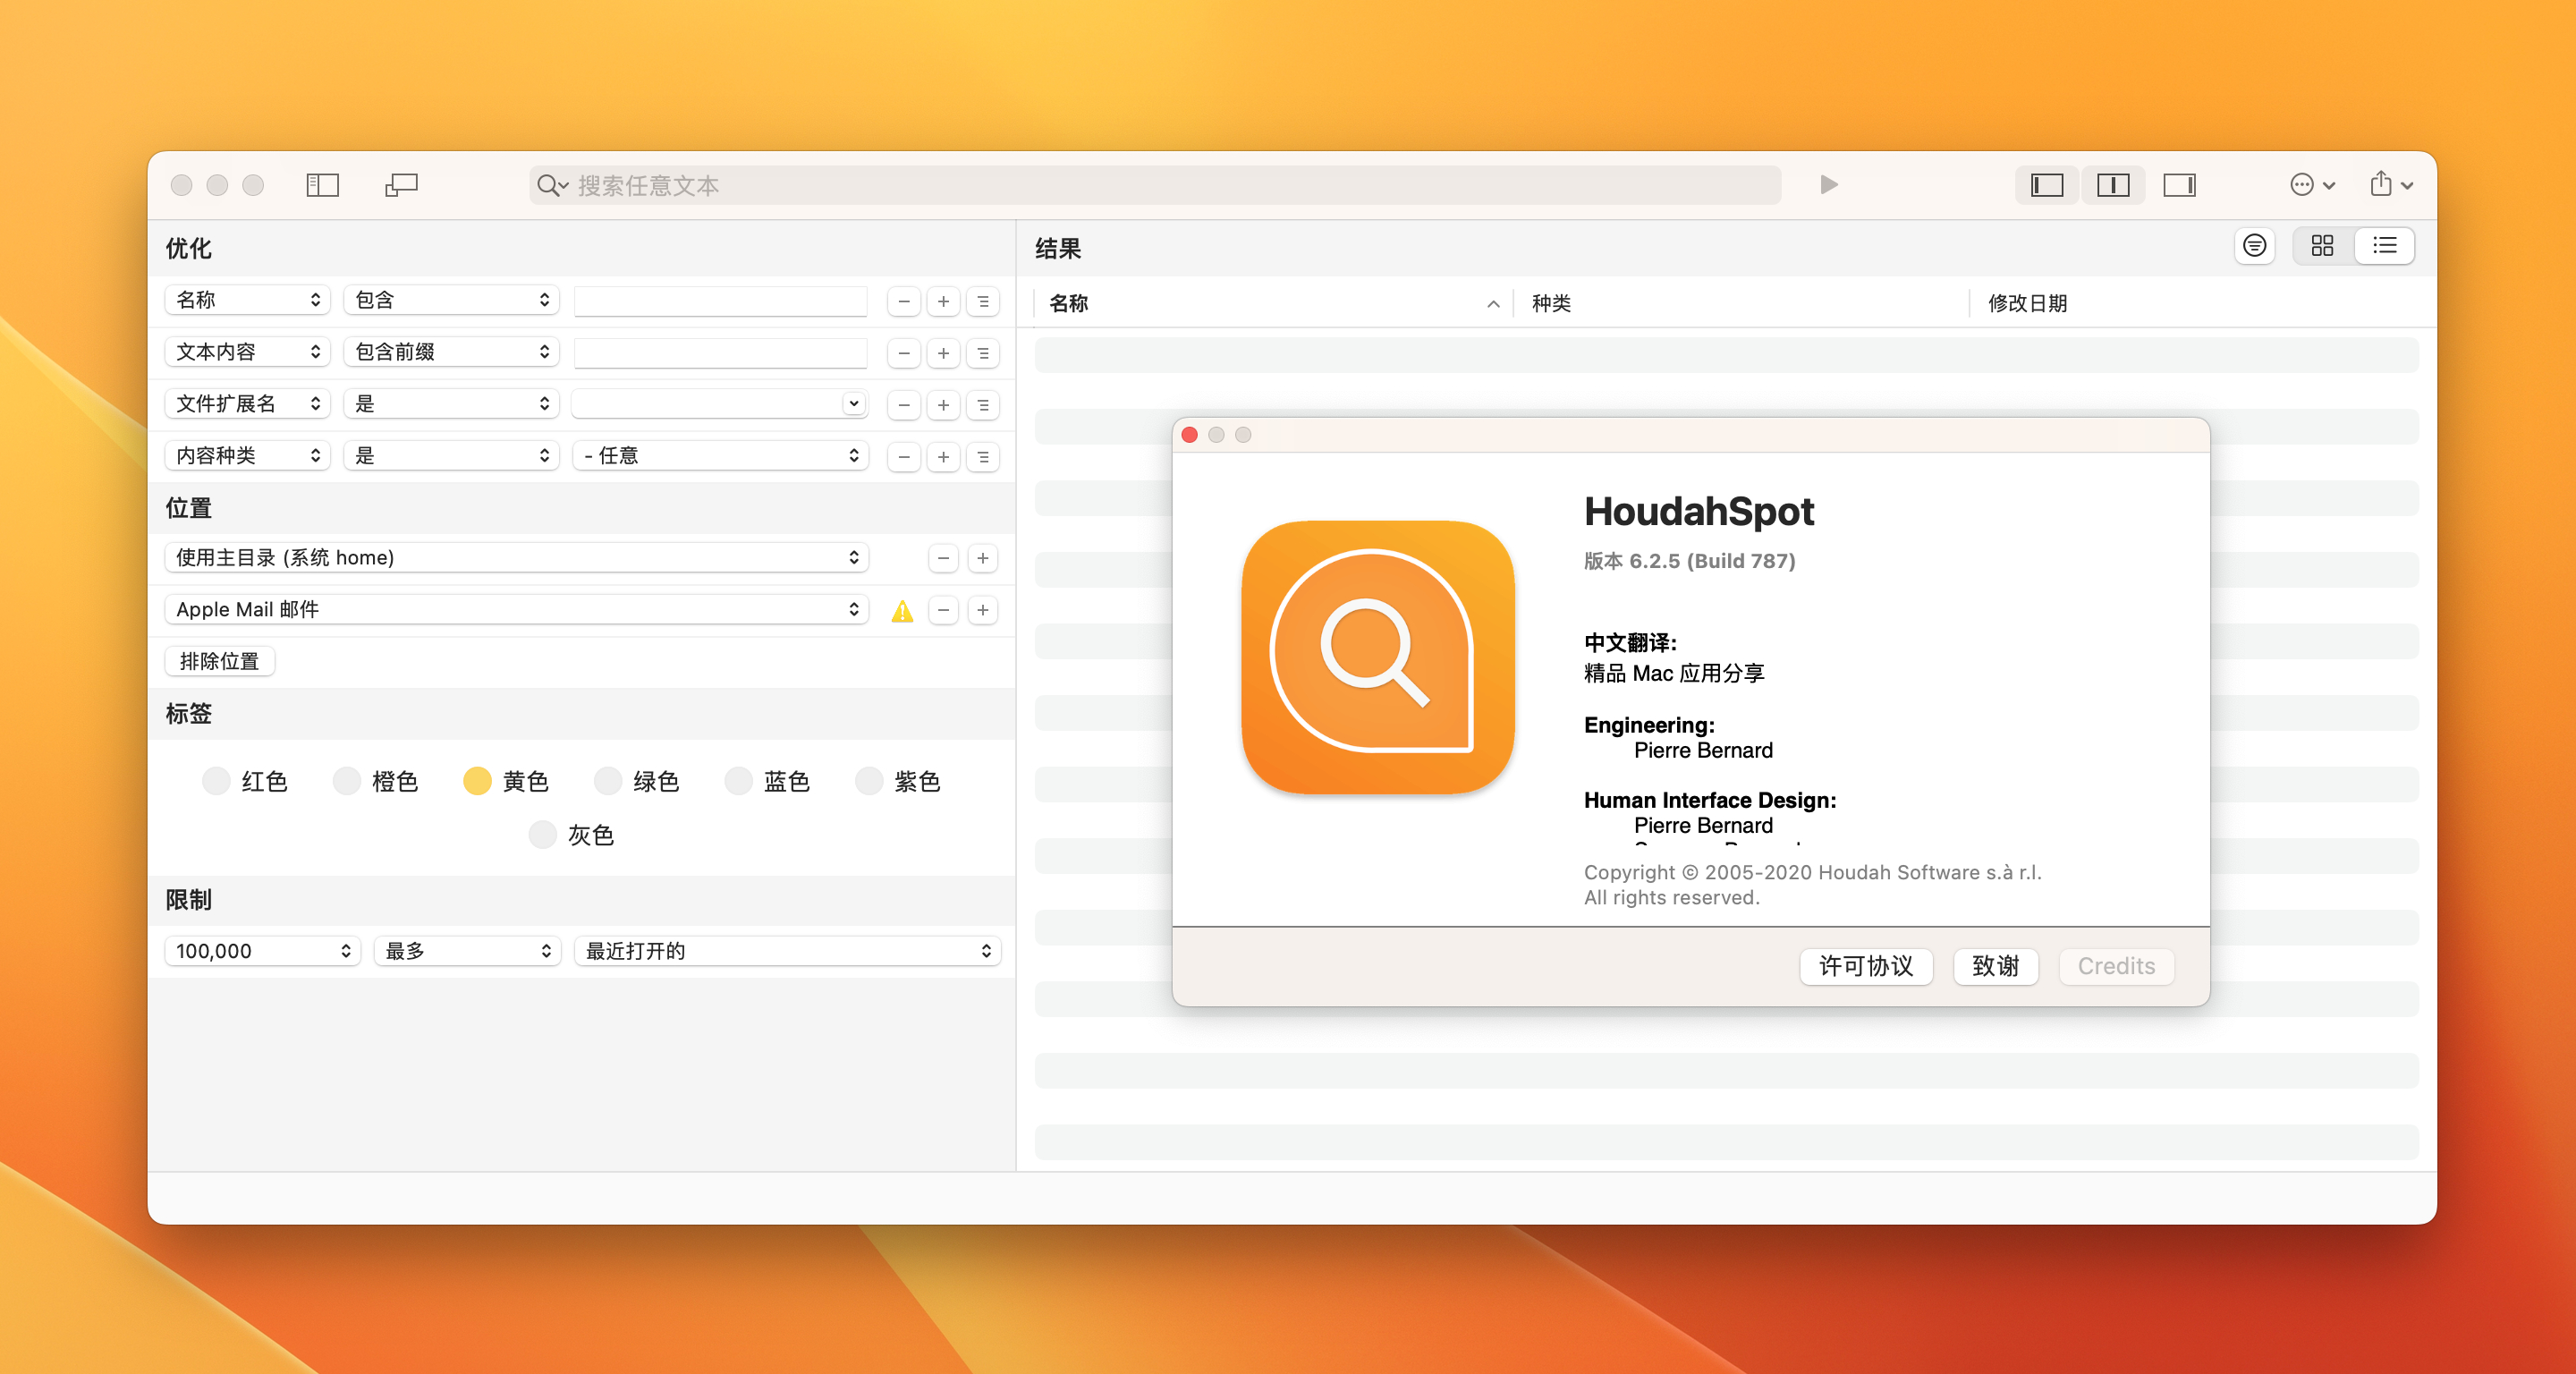Click the 搜索任意文本 search field
Viewport: 2576px width, 1374px height.
click(x=1155, y=185)
